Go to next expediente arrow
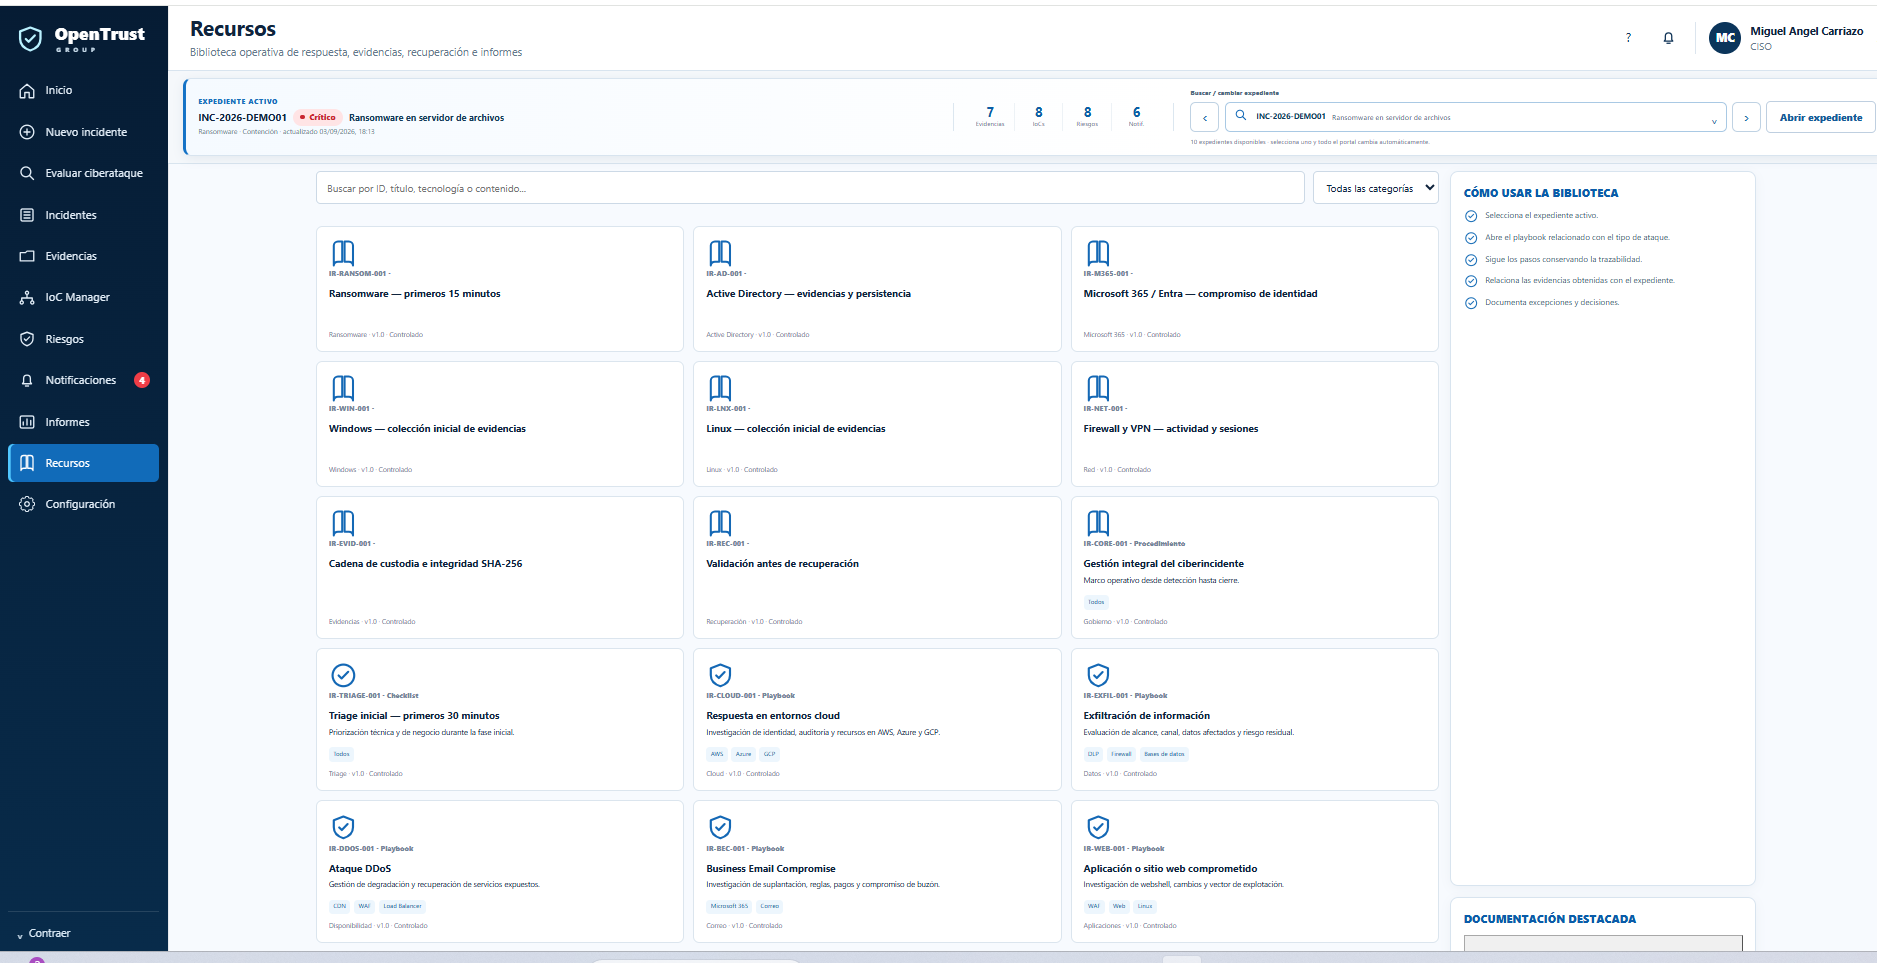 click(1746, 117)
